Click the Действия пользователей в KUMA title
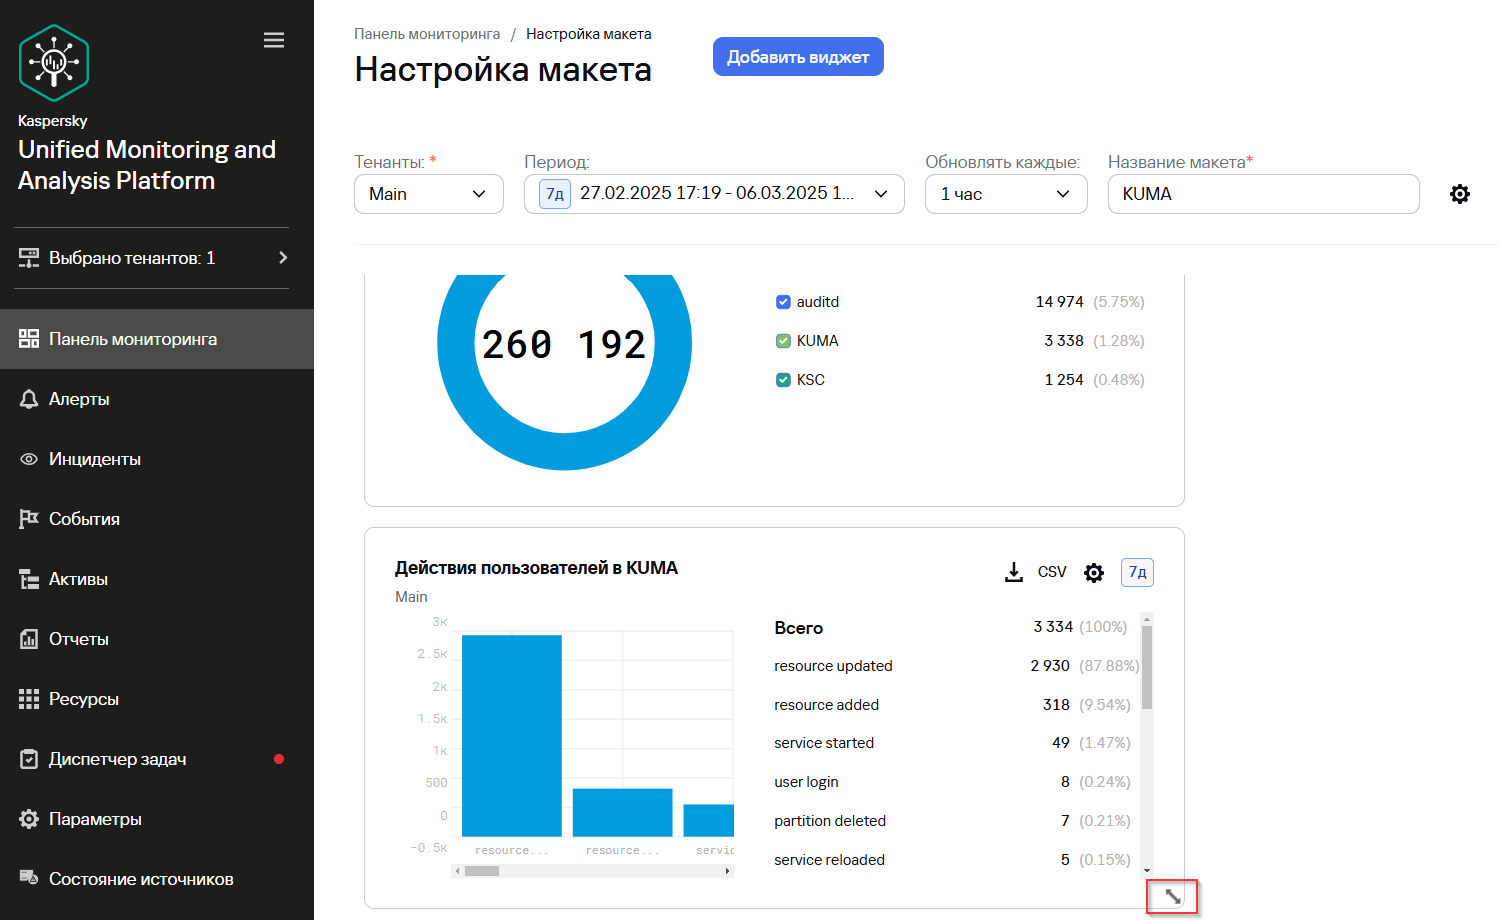 point(536,568)
